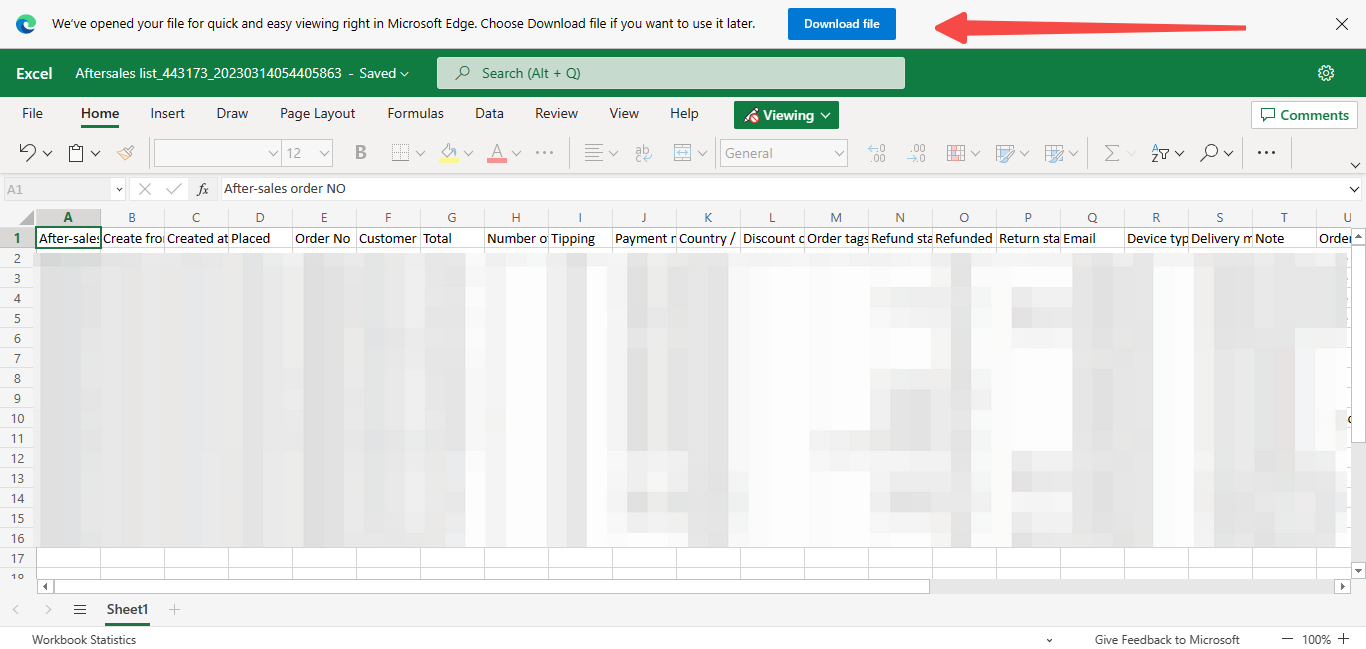
Task: Switch to the Draw tab
Action: [x=232, y=114]
